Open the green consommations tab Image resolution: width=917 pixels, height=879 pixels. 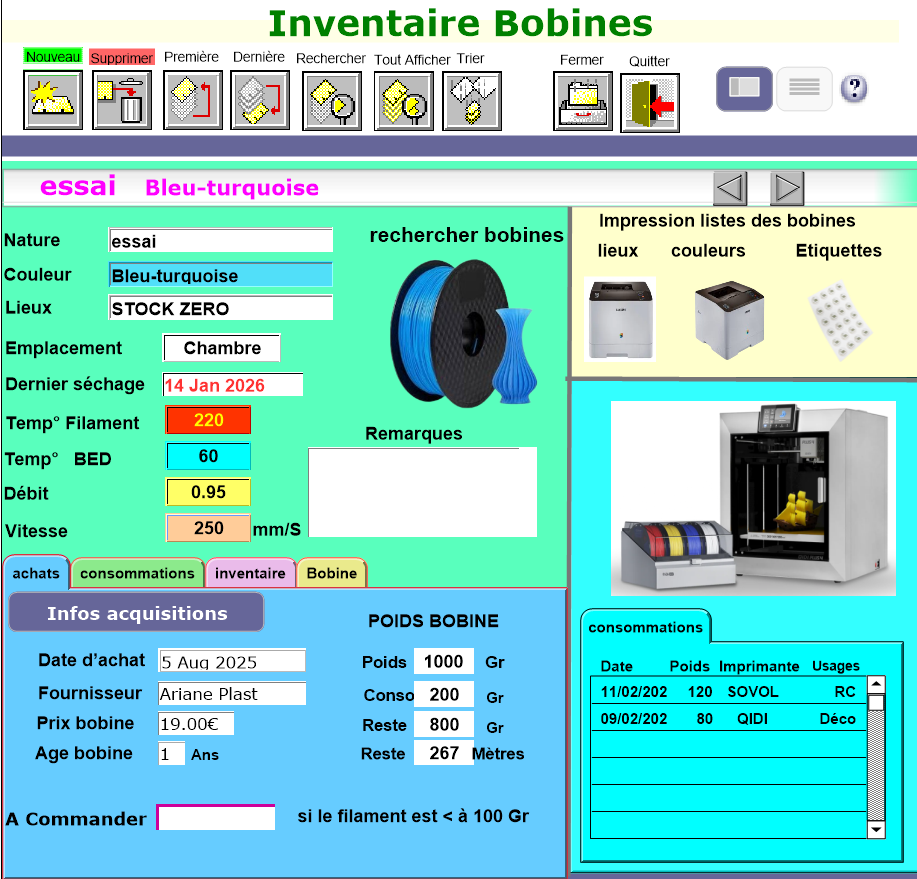pos(137,573)
